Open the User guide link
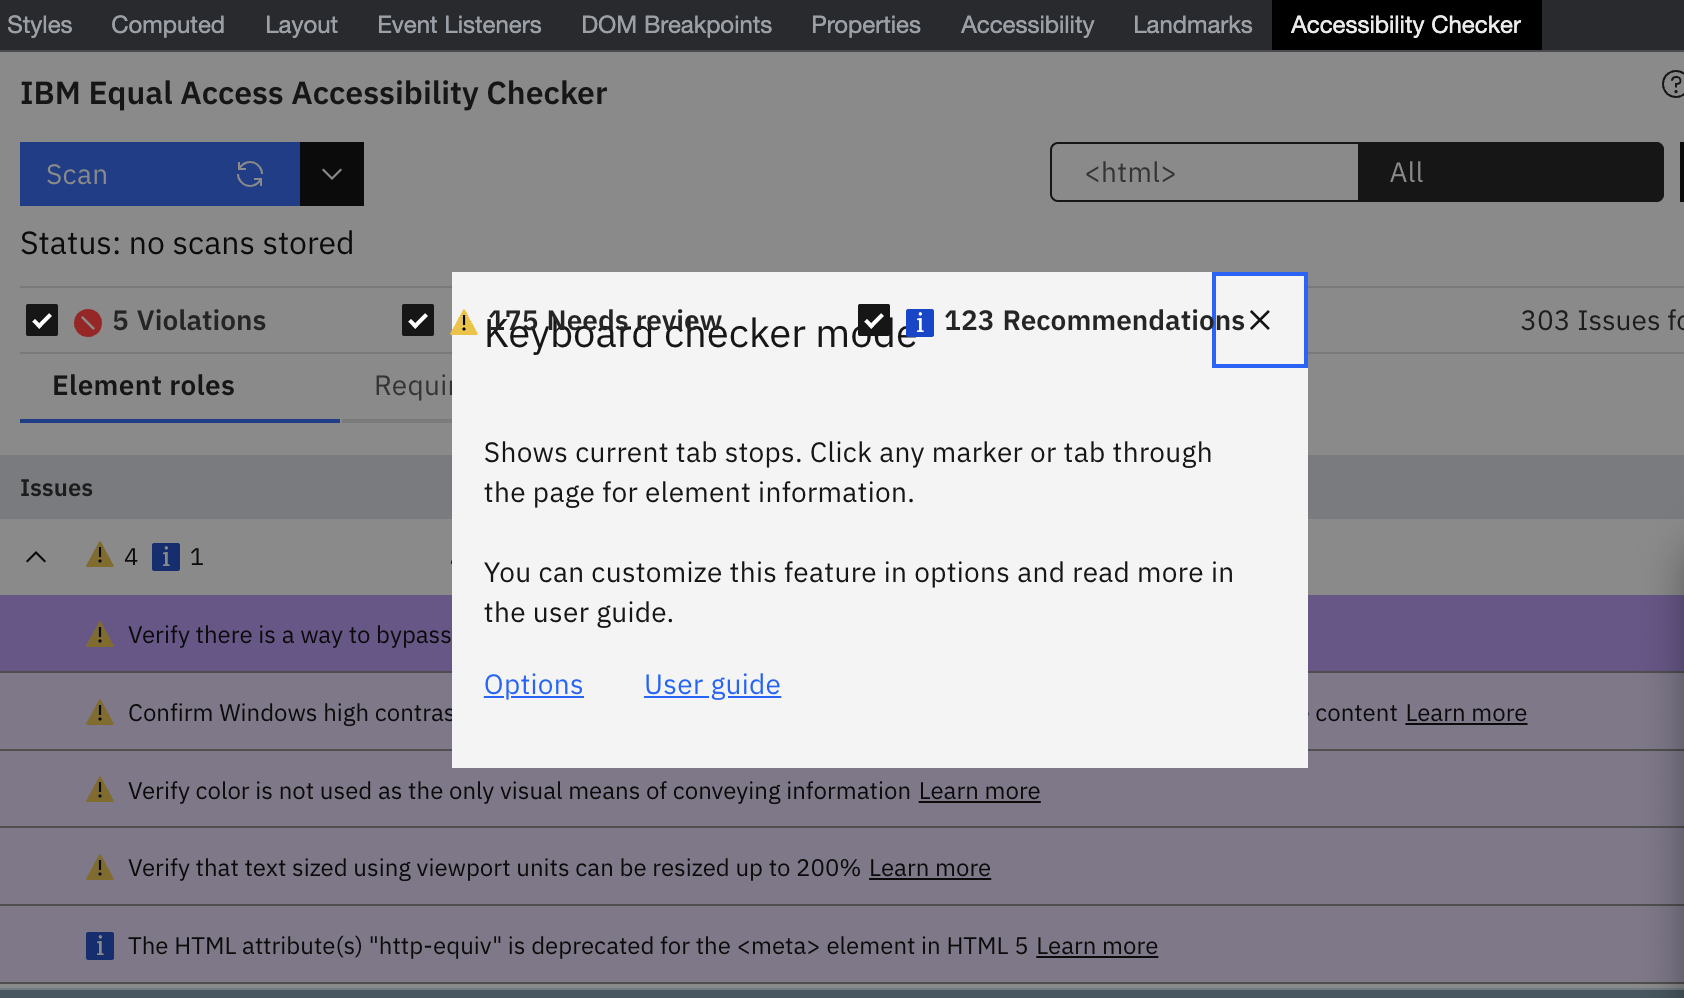 pyautogui.click(x=712, y=684)
